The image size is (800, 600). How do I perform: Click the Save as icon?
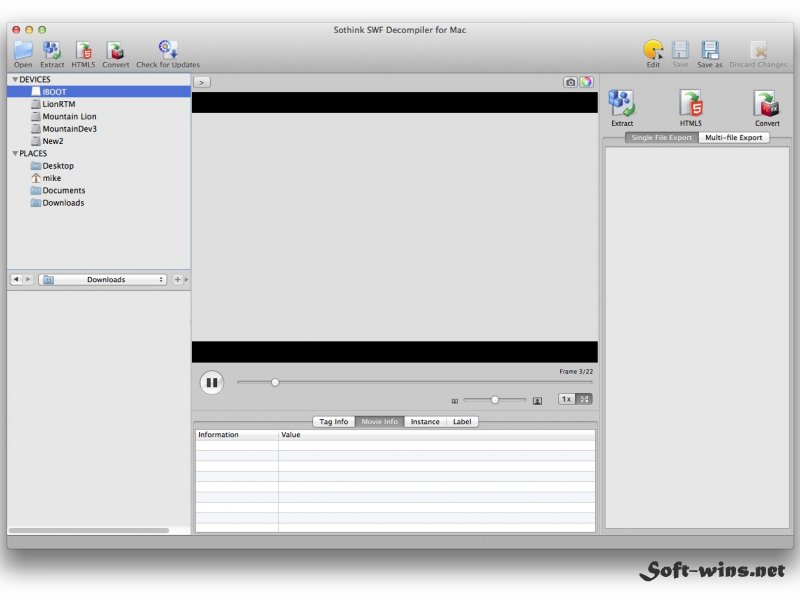click(710, 54)
